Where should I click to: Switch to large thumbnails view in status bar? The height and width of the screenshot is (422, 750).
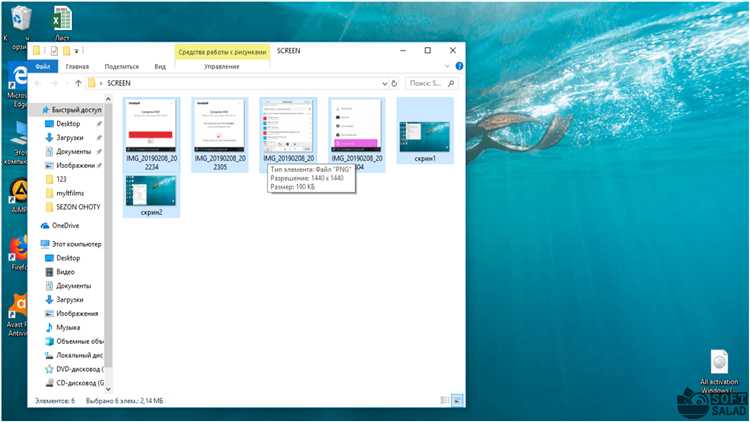(457, 400)
